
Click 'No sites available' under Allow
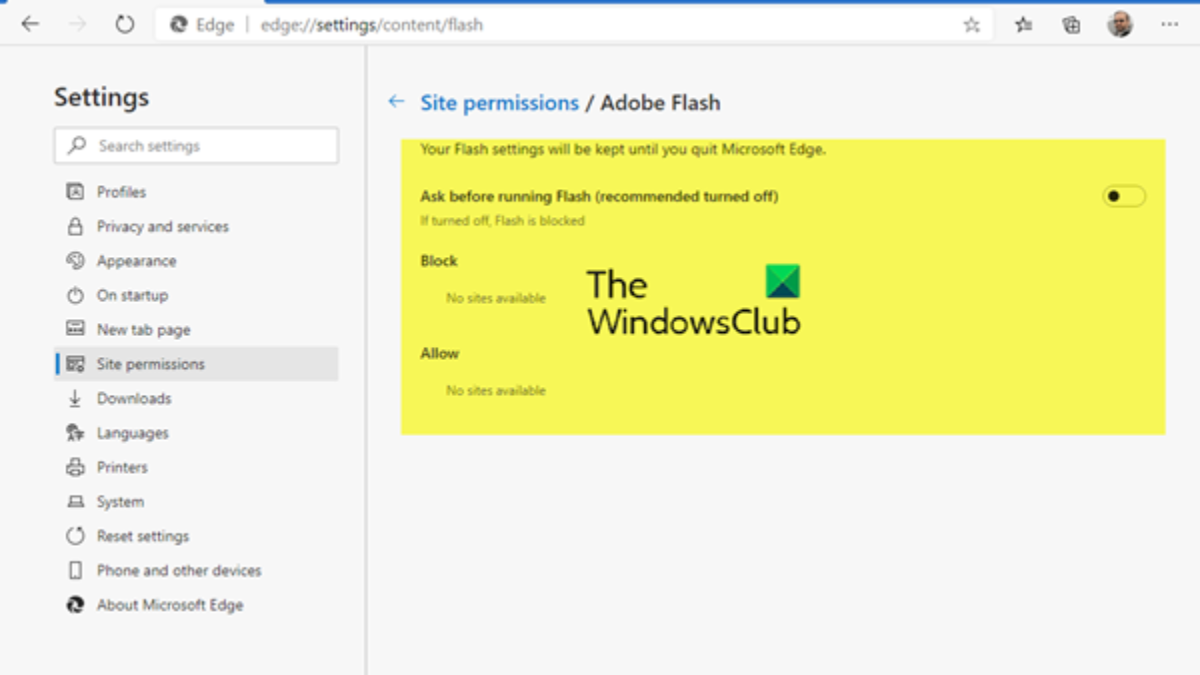pos(496,391)
